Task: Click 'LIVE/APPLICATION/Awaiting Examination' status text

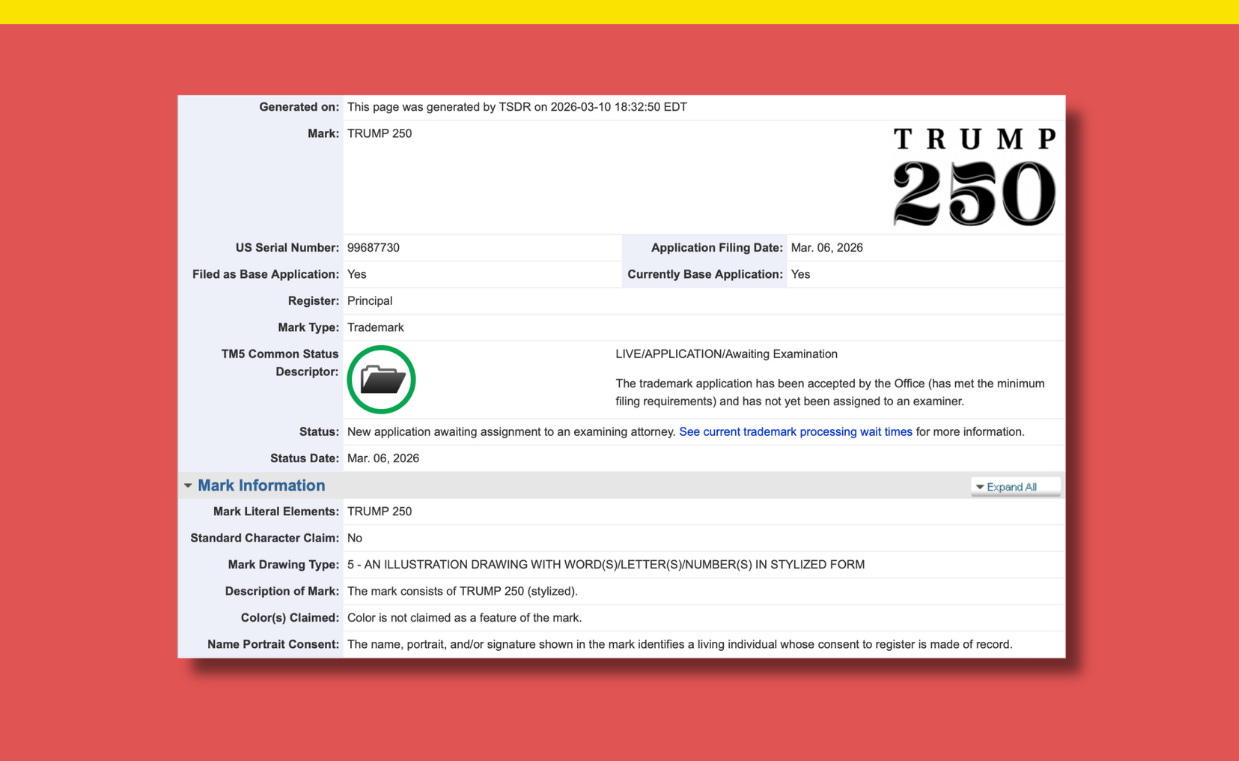Action: click(x=727, y=354)
